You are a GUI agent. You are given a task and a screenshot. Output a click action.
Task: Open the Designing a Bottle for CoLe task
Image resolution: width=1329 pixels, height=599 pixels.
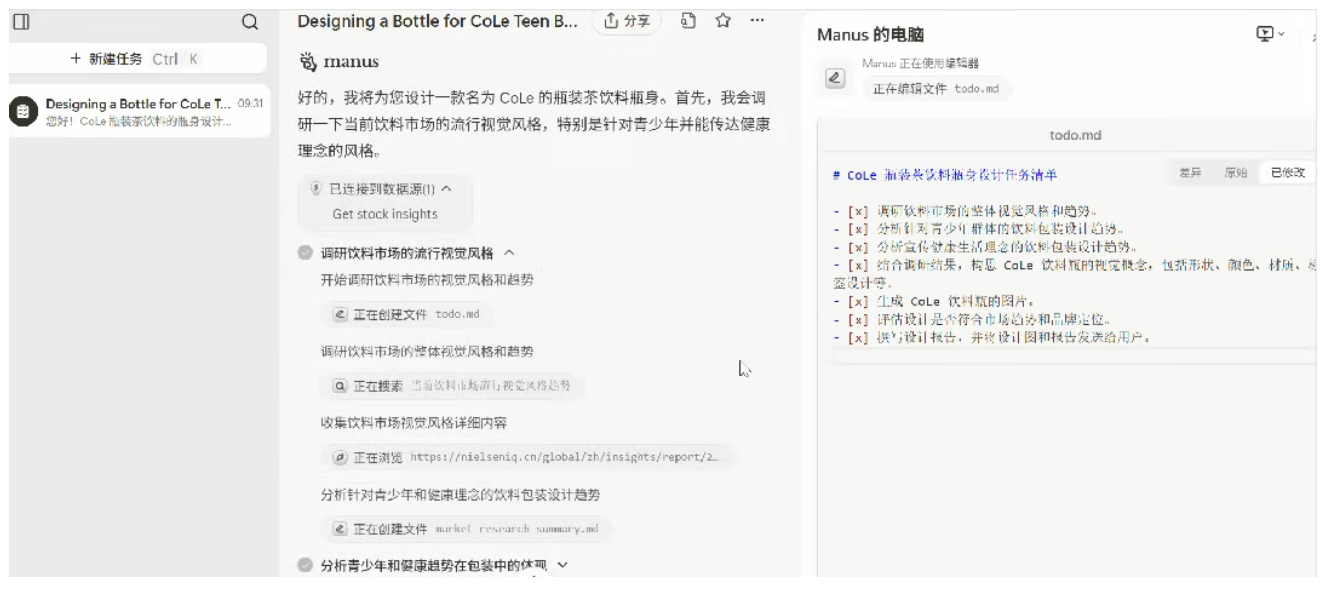138,111
